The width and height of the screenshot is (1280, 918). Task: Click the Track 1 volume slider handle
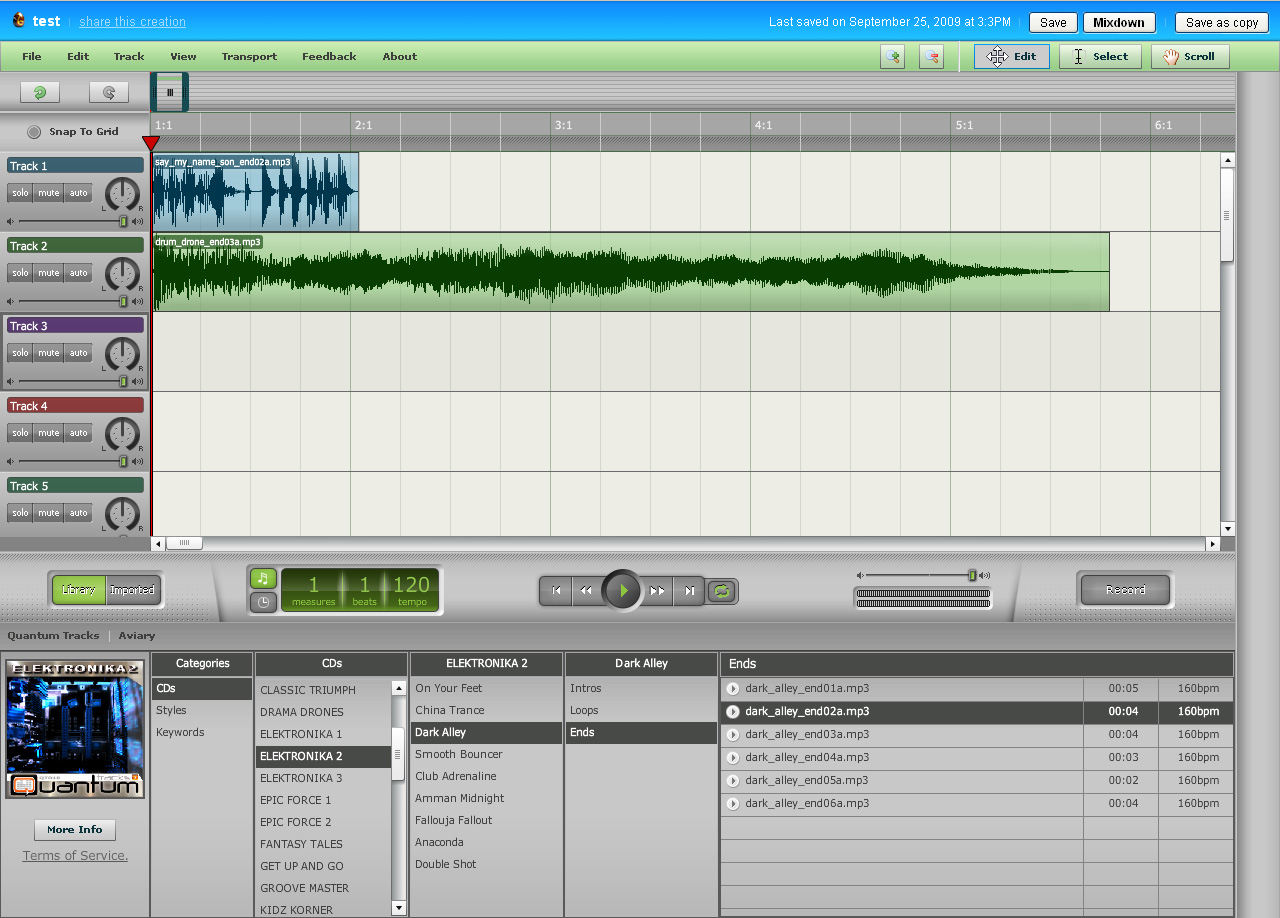click(123, 221)
